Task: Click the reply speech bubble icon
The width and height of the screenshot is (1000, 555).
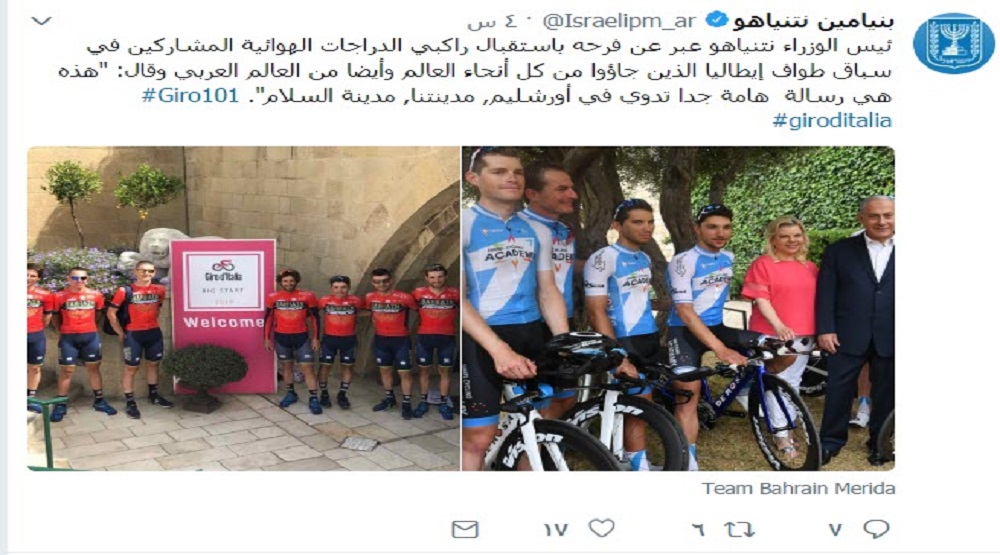Action: coord(876,529)
